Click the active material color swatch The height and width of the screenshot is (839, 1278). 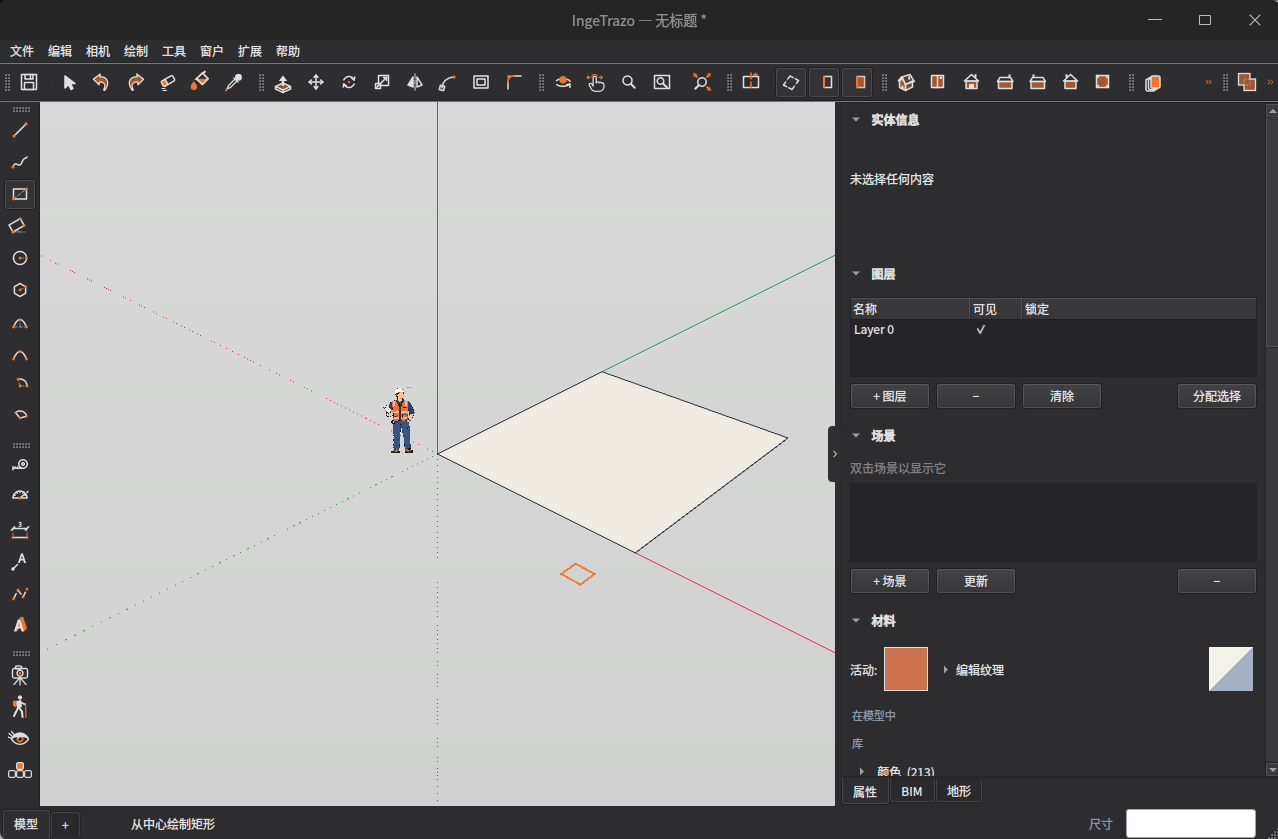click(906, 669)
